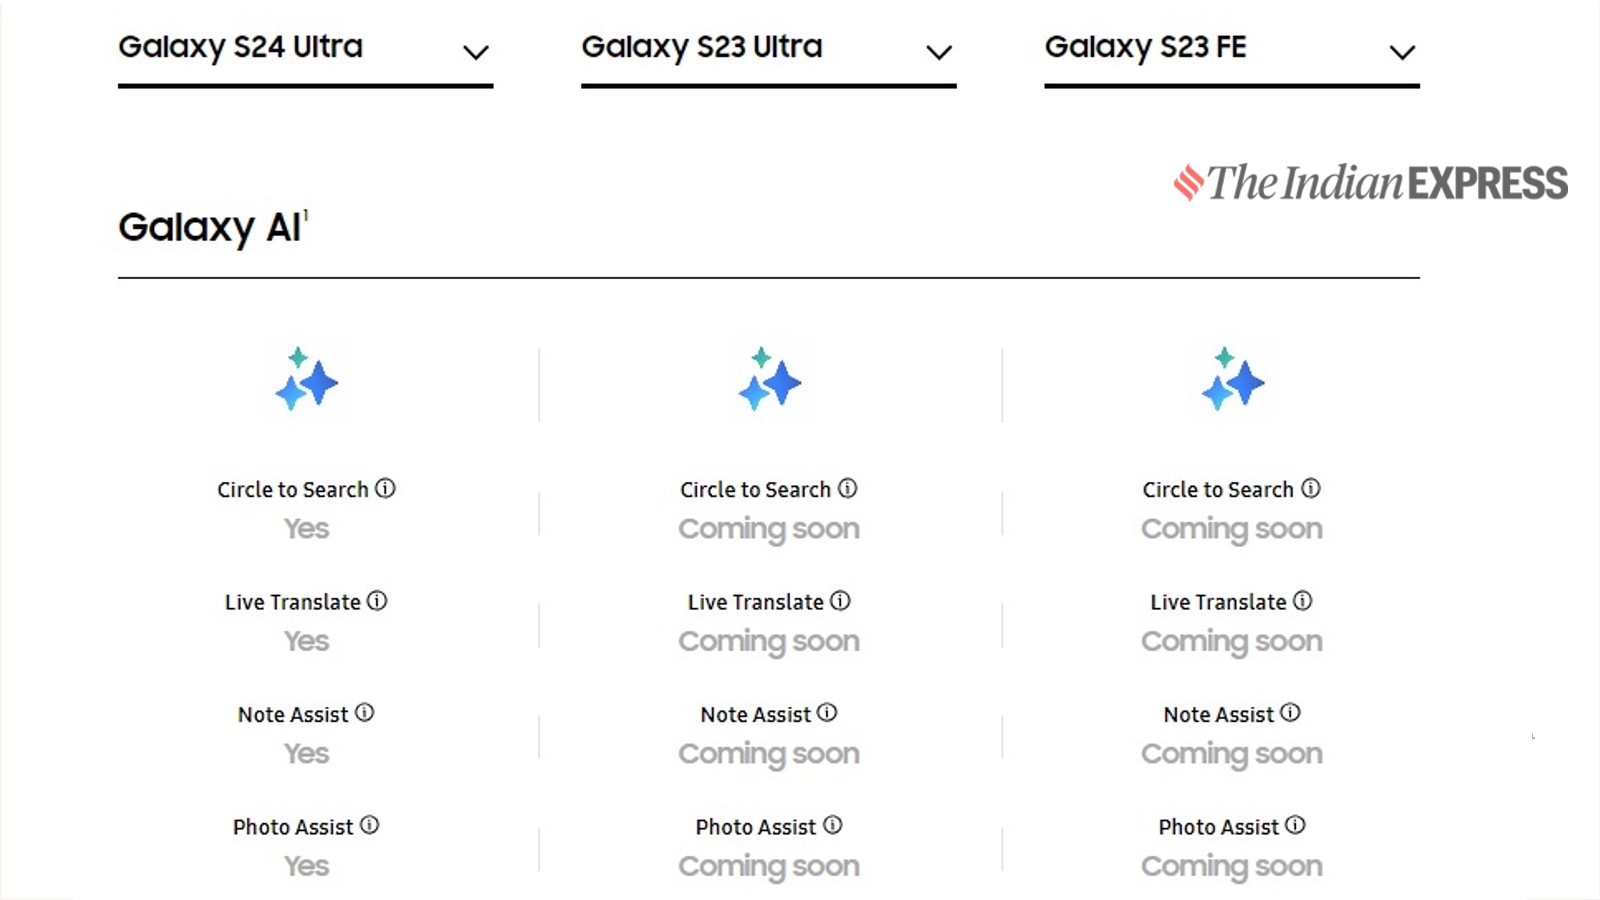Open the Photo Assist info tooltip for S23 Ultra
This screenshot has height=900, width=1600.
833,826
